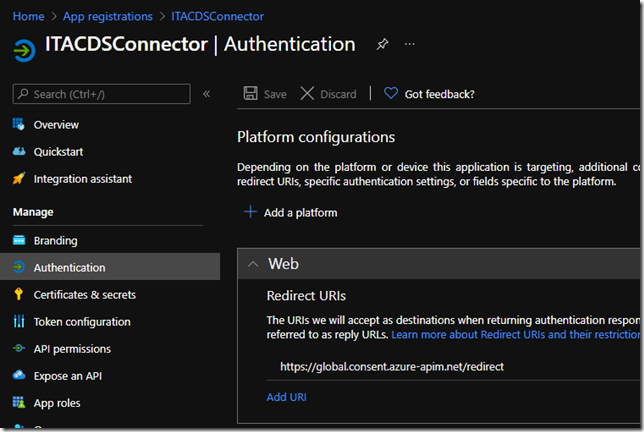
Task: Go to the Branding page
Action: [55, 241]
